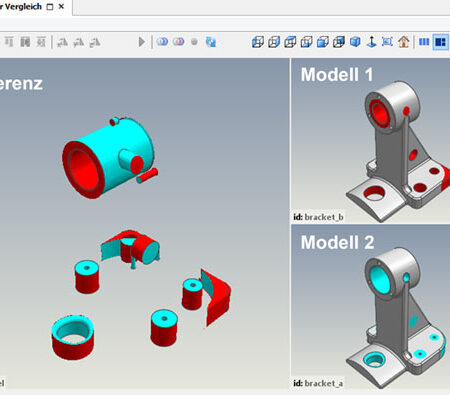This screenshot has width=450, height=395.
Task: Close the Vergleich tab
Action: click(61, 6)
